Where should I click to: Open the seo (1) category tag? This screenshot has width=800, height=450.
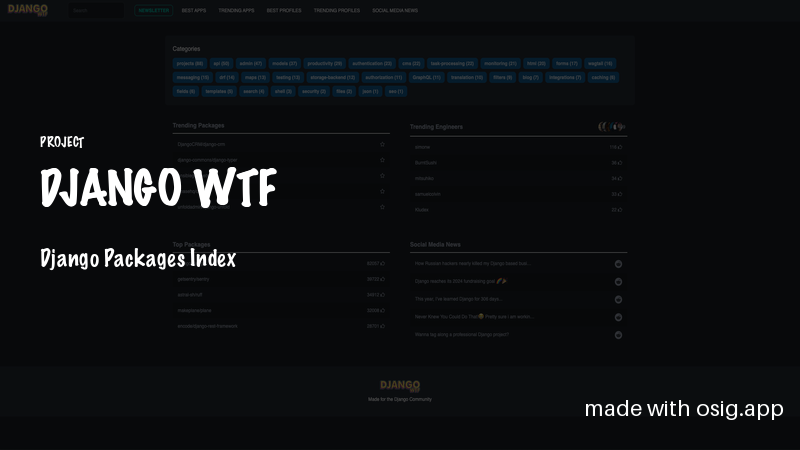click(x=396, y=91)
